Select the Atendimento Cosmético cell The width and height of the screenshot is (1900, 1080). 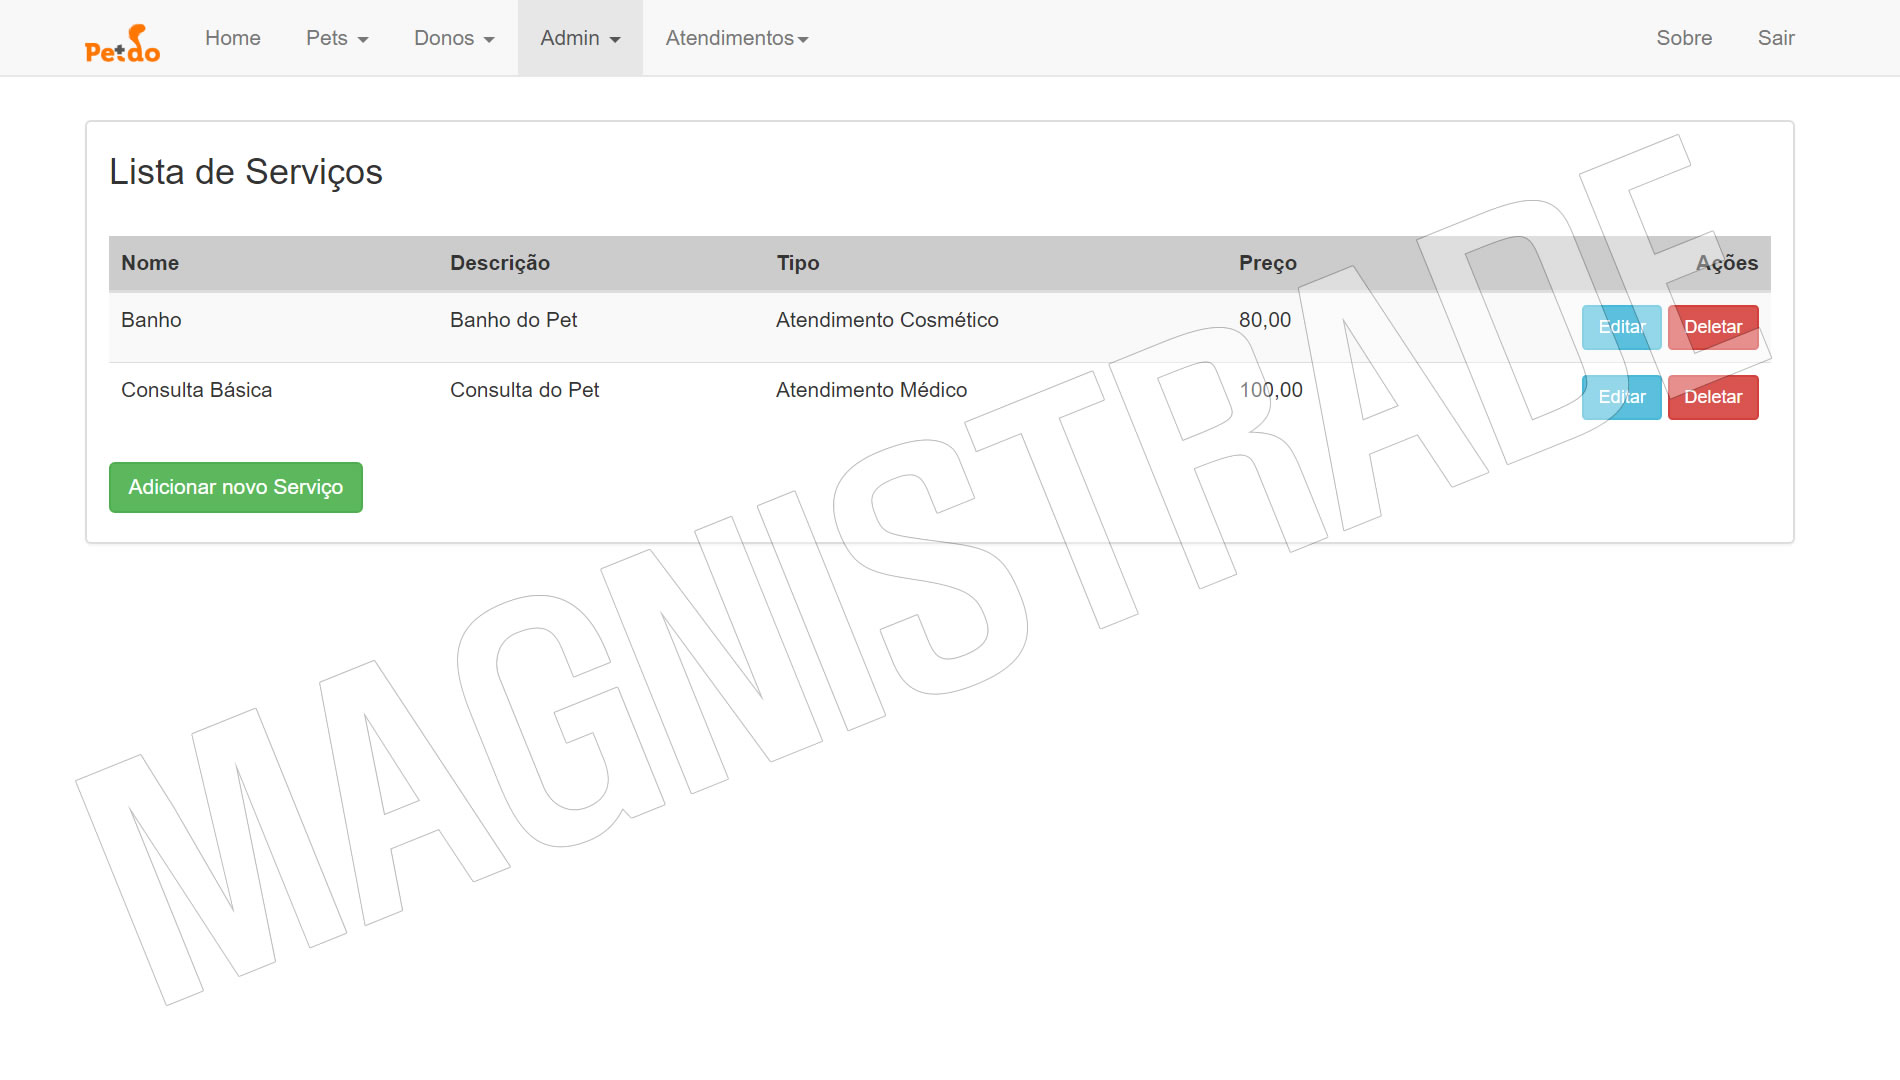click(887, 320)
